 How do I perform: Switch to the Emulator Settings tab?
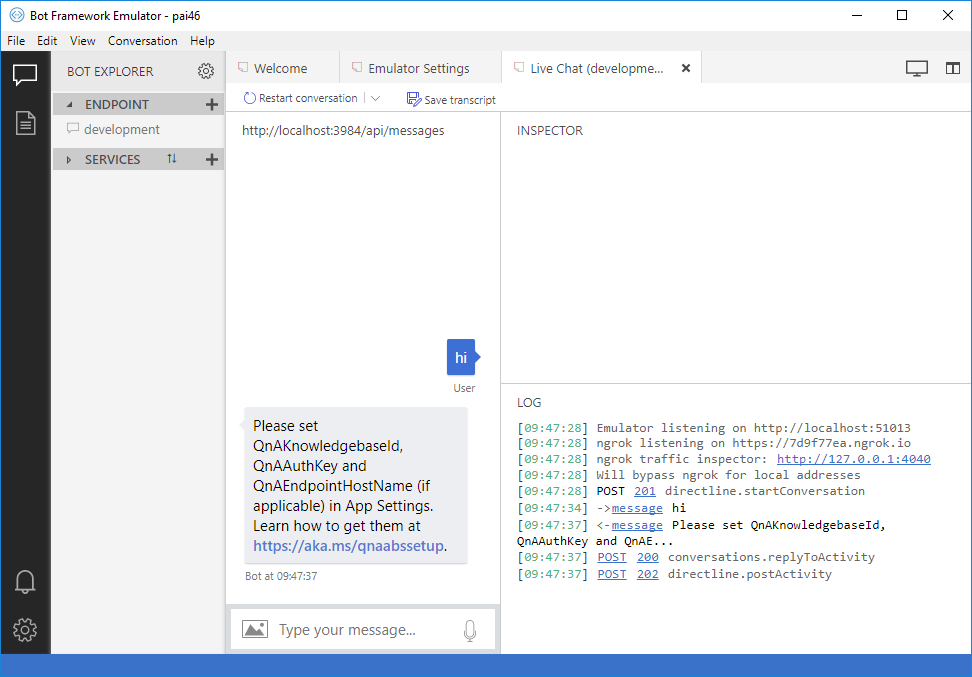tap(420, 68)
